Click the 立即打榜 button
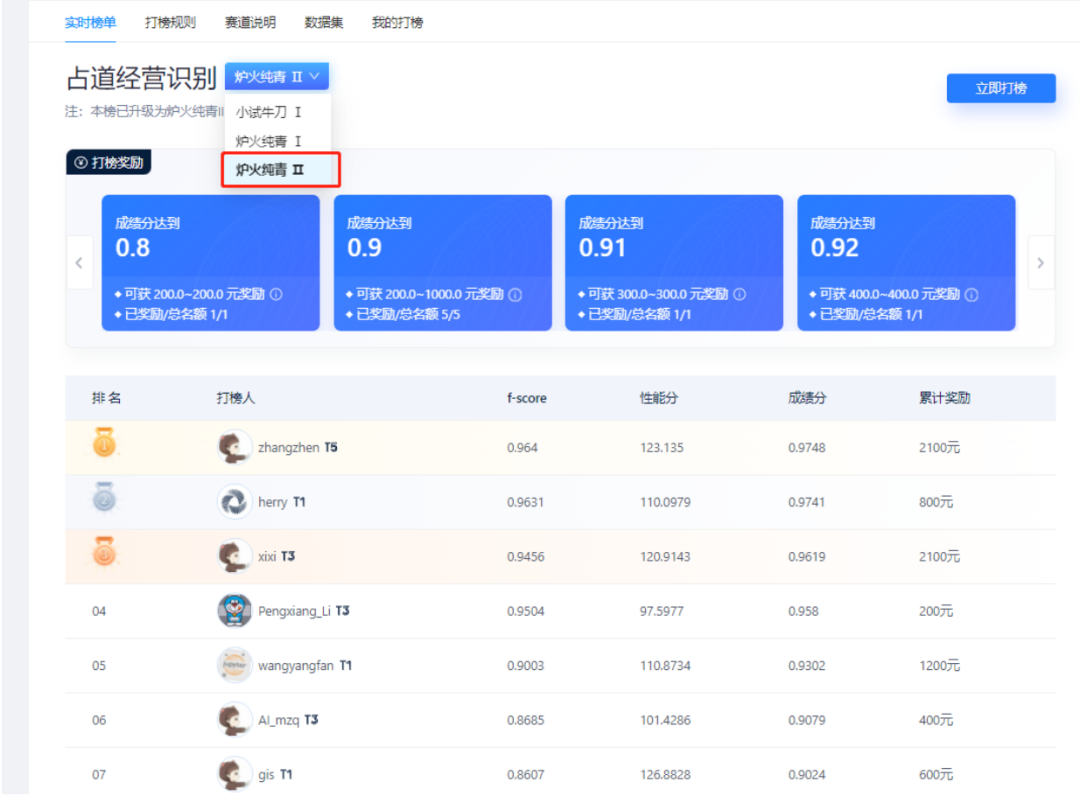The image size is (1080, 810). click(x=1000, y=88)
